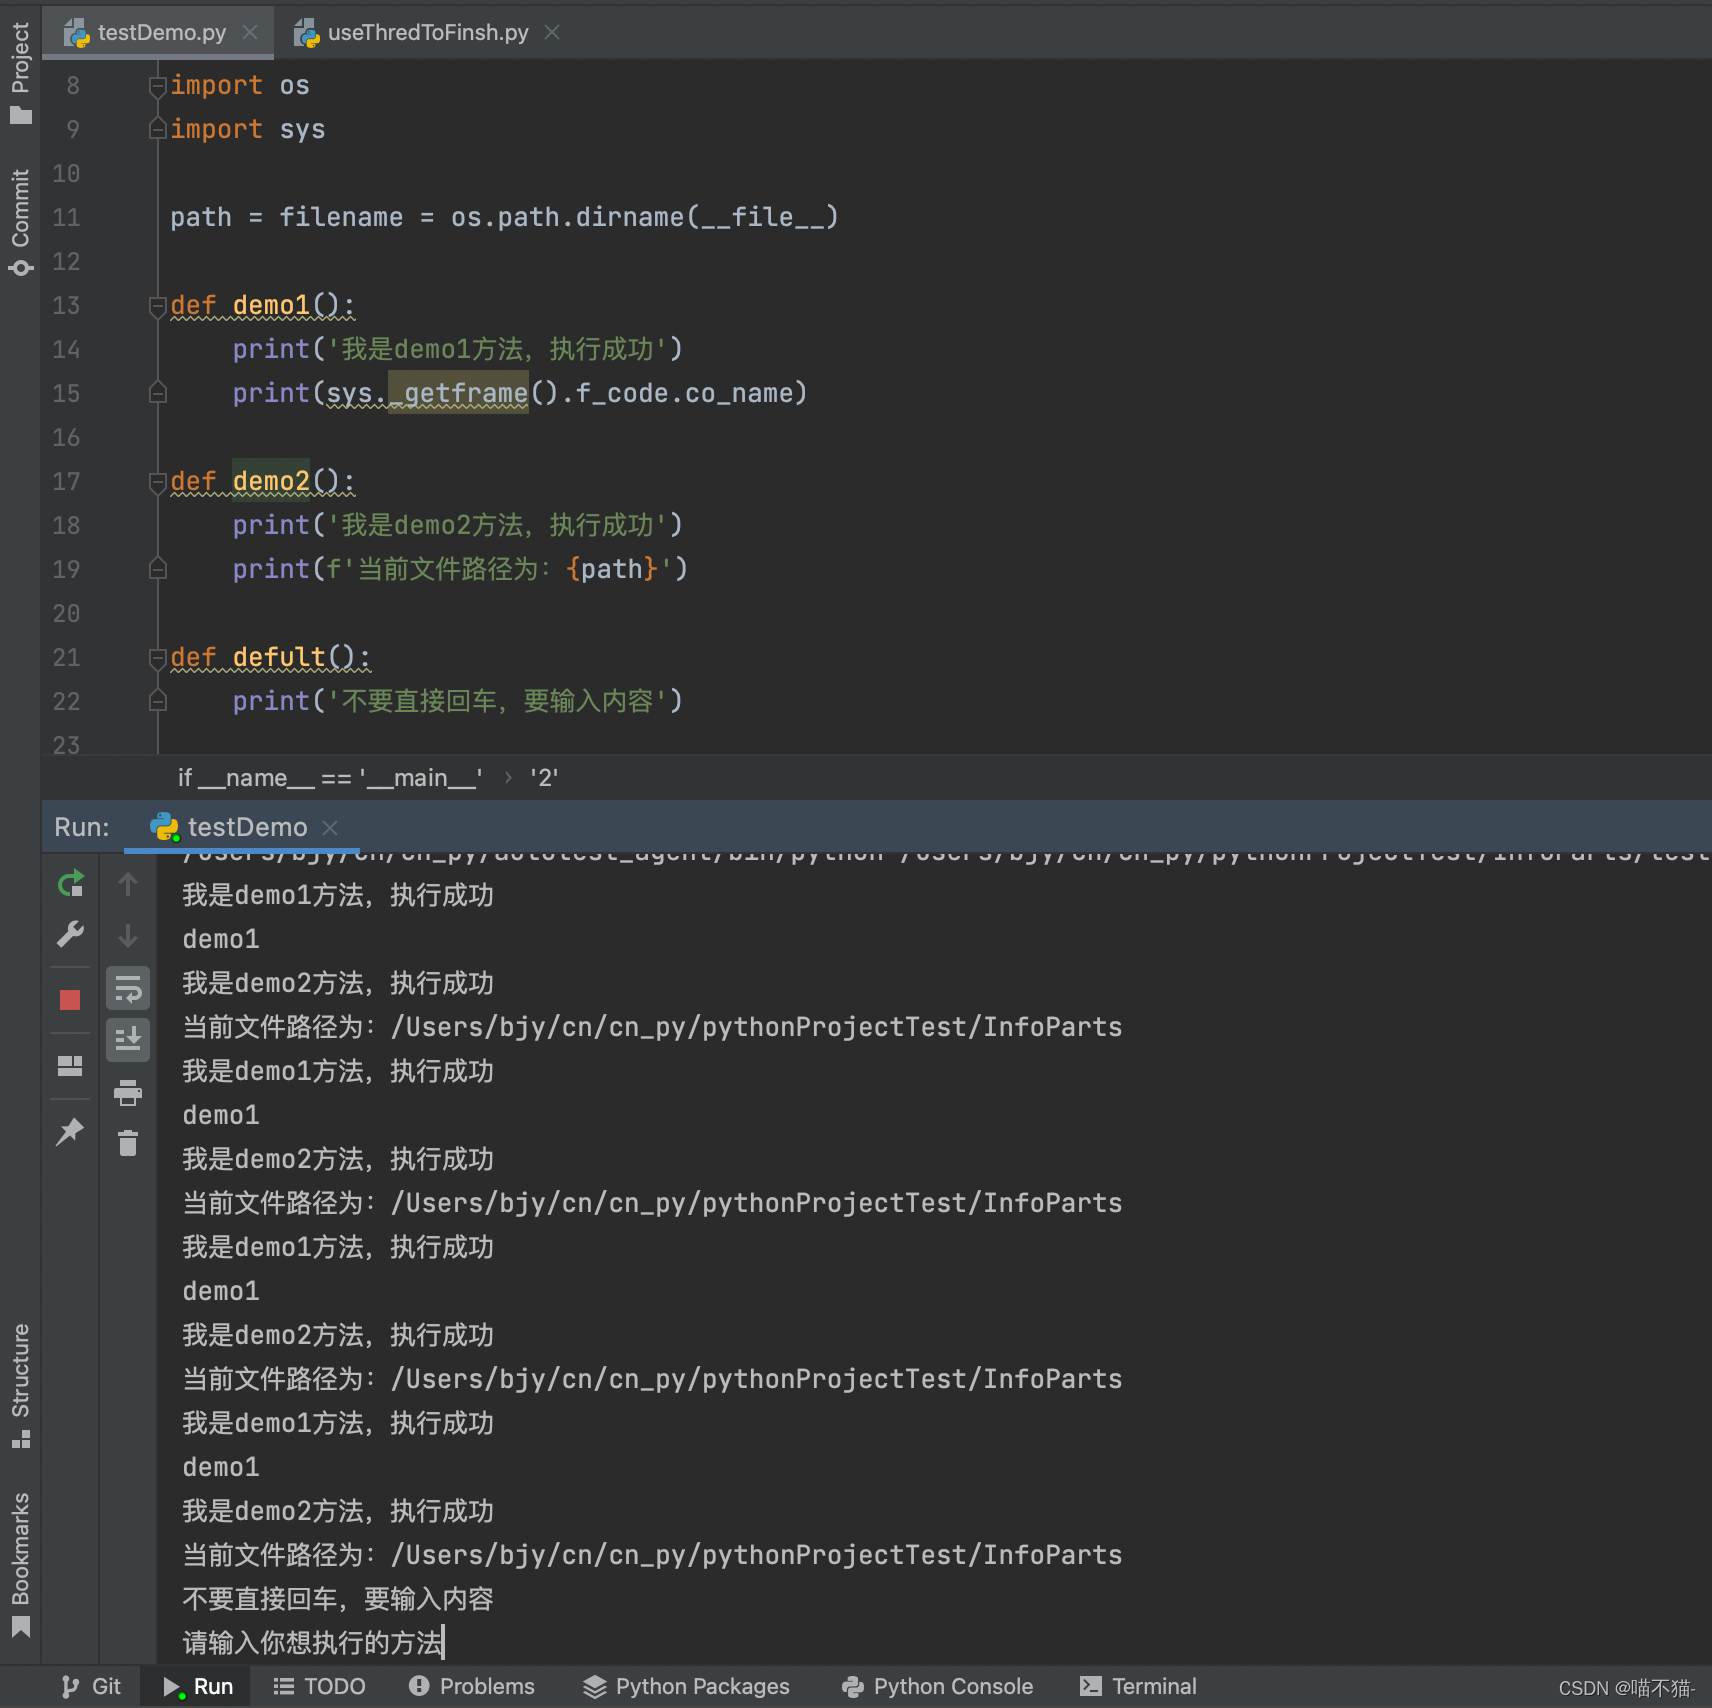Click the last InfoParts path output line
Screen dimensions: 1712x1708
click(x=652, y=1555)
